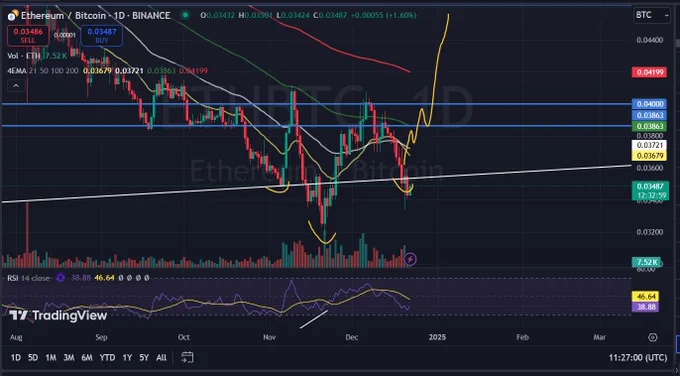680x376 pixels.
Task: Click the 0.04400 price scale label
Action: [x=650, y=40]
